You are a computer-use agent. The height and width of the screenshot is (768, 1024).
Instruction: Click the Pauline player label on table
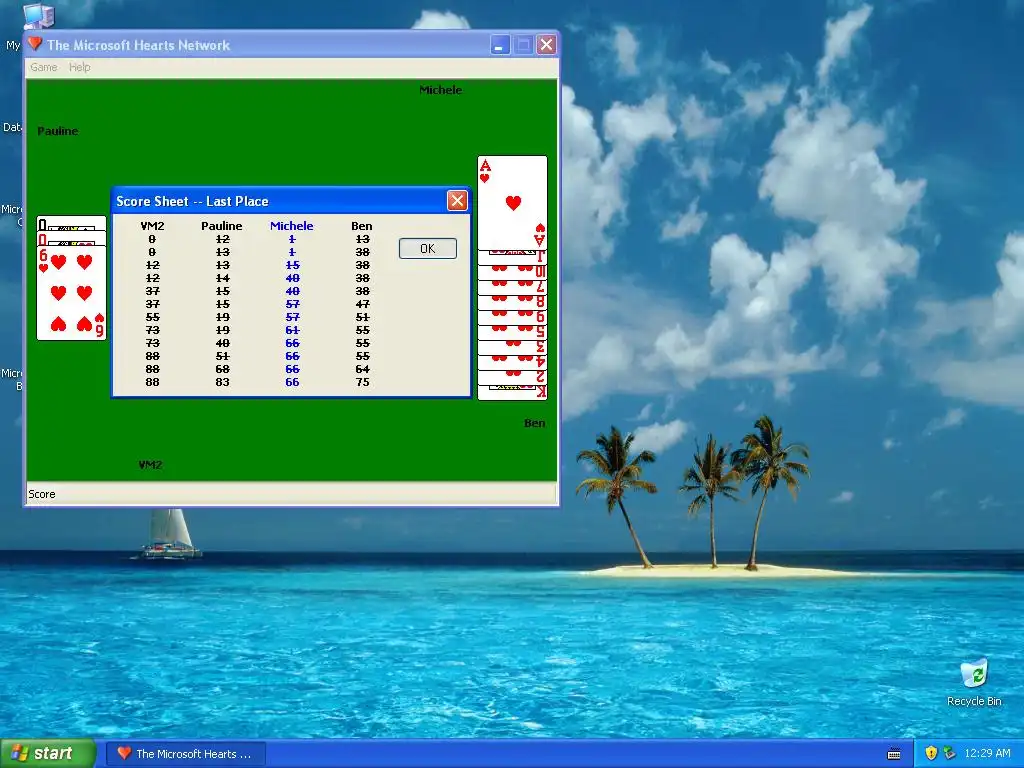click(x=58, y=131)
